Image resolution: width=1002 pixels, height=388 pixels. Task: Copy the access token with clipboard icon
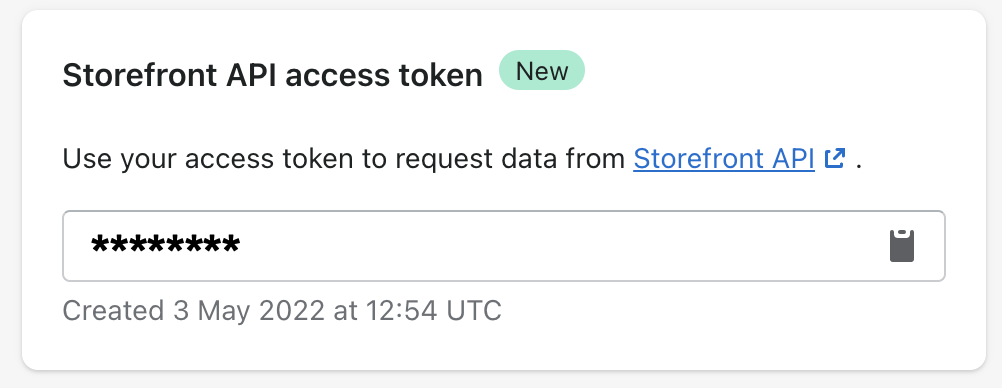pyautogui.click(x=902, y=246)
